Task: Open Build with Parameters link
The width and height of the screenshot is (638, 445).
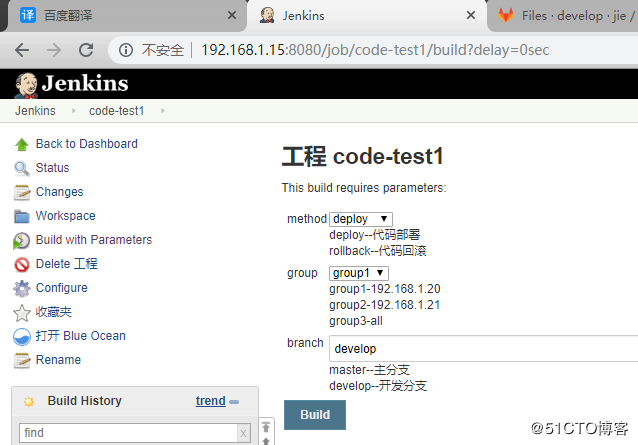Action: pyautogui.click(x=94, y=240)
